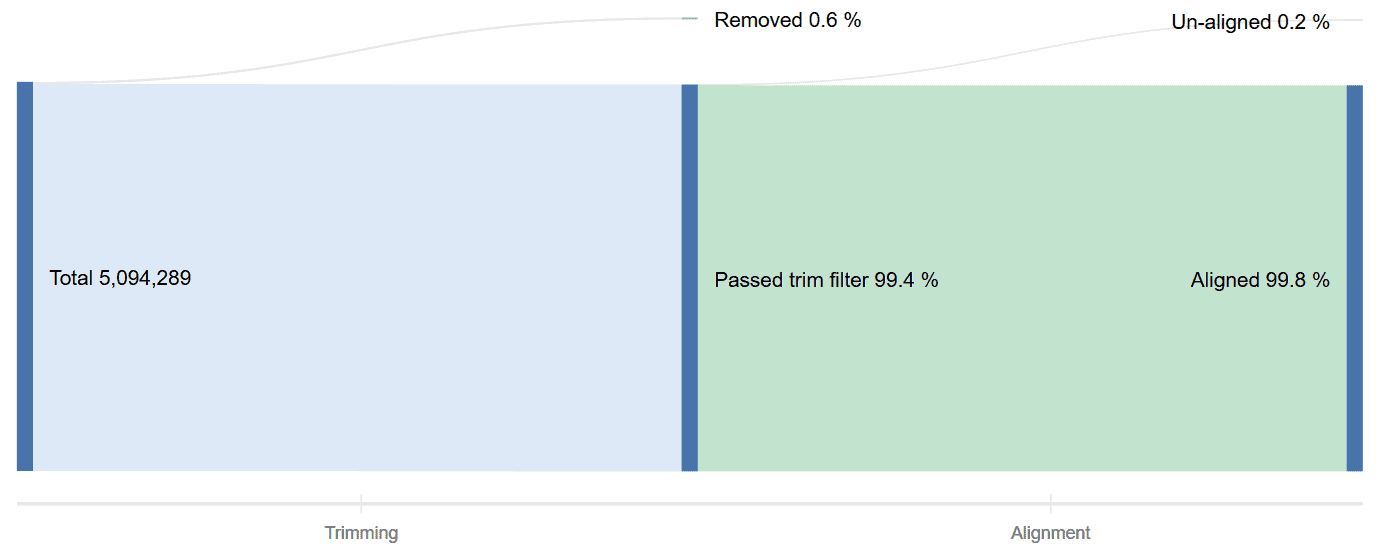1380x555 pixels.
Task: Select the Trimming stage axis label
Action: (x=361, y=533)
